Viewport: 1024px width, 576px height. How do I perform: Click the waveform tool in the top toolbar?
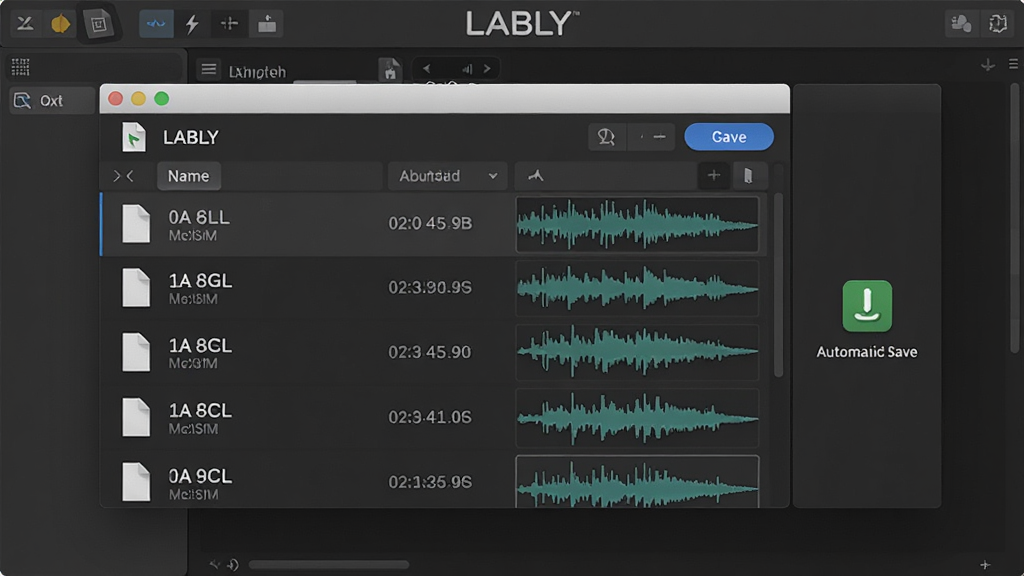[x=156, y=24]
